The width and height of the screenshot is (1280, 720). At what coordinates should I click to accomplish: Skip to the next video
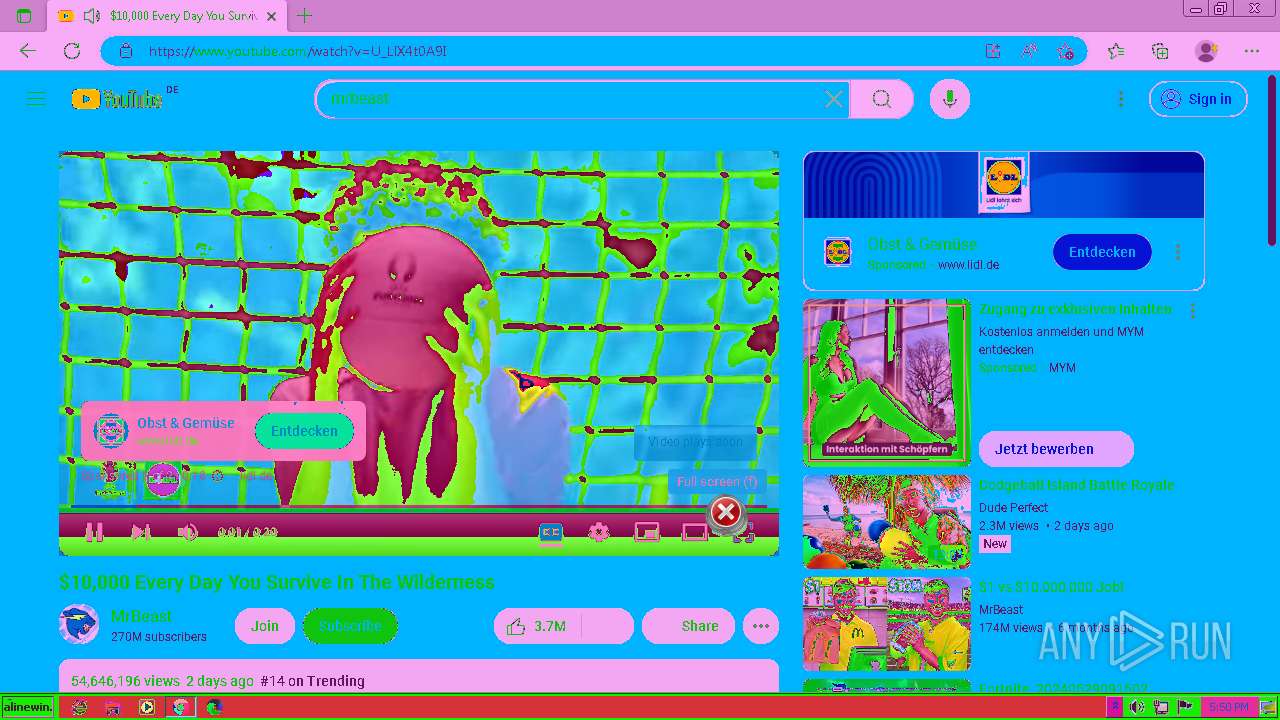click(141, 533)
